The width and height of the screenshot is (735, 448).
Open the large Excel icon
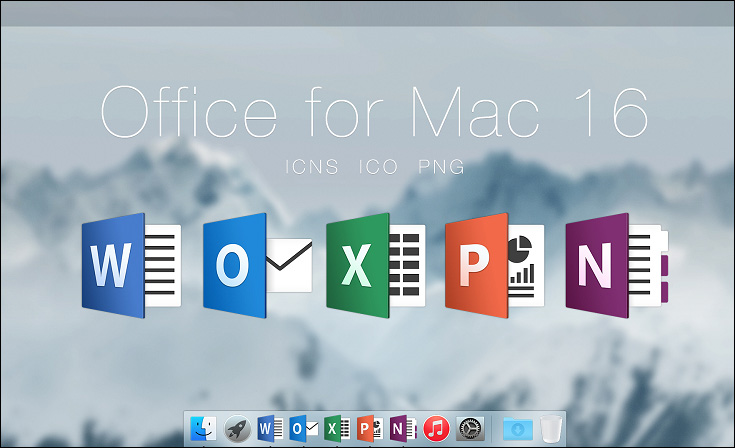coord(376,266)
